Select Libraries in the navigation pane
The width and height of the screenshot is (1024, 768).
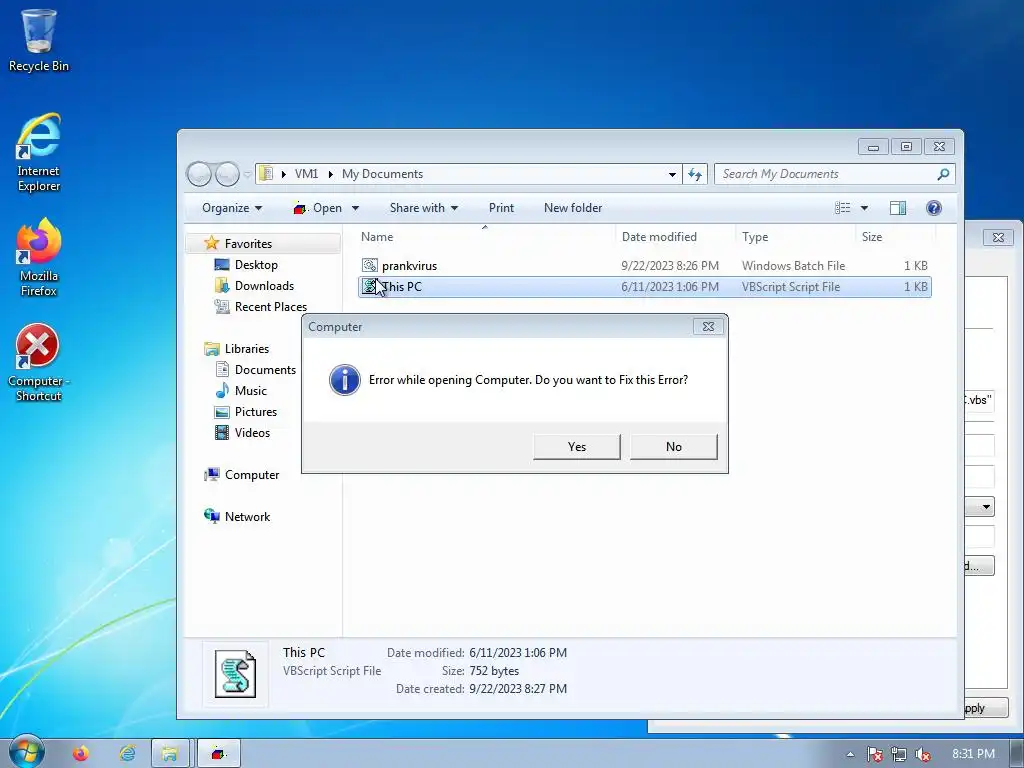tap(247, 349)
